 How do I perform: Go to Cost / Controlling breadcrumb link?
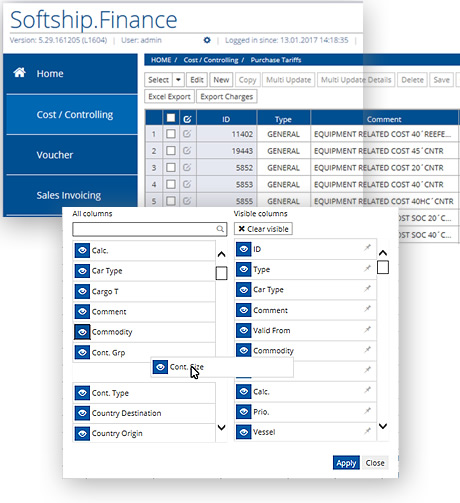(x=211, y=60)
